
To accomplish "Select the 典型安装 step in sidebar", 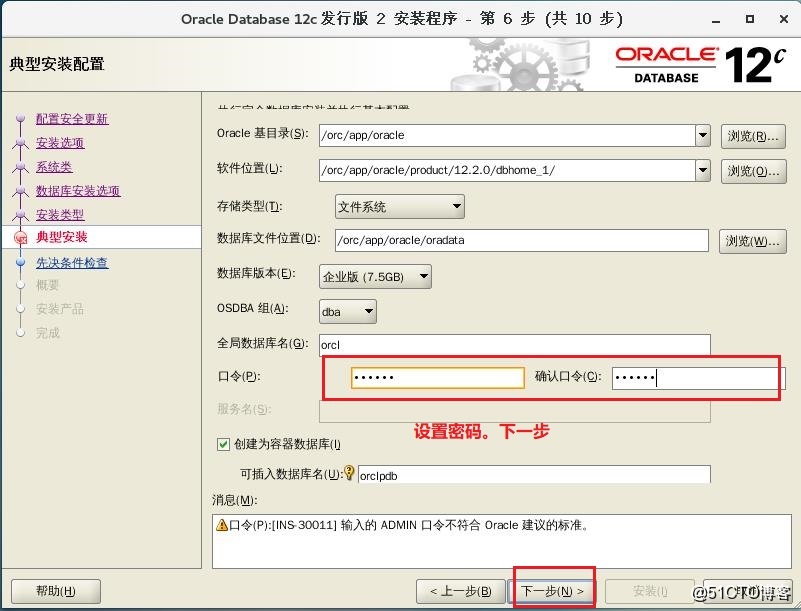I will tap(62, 237).
